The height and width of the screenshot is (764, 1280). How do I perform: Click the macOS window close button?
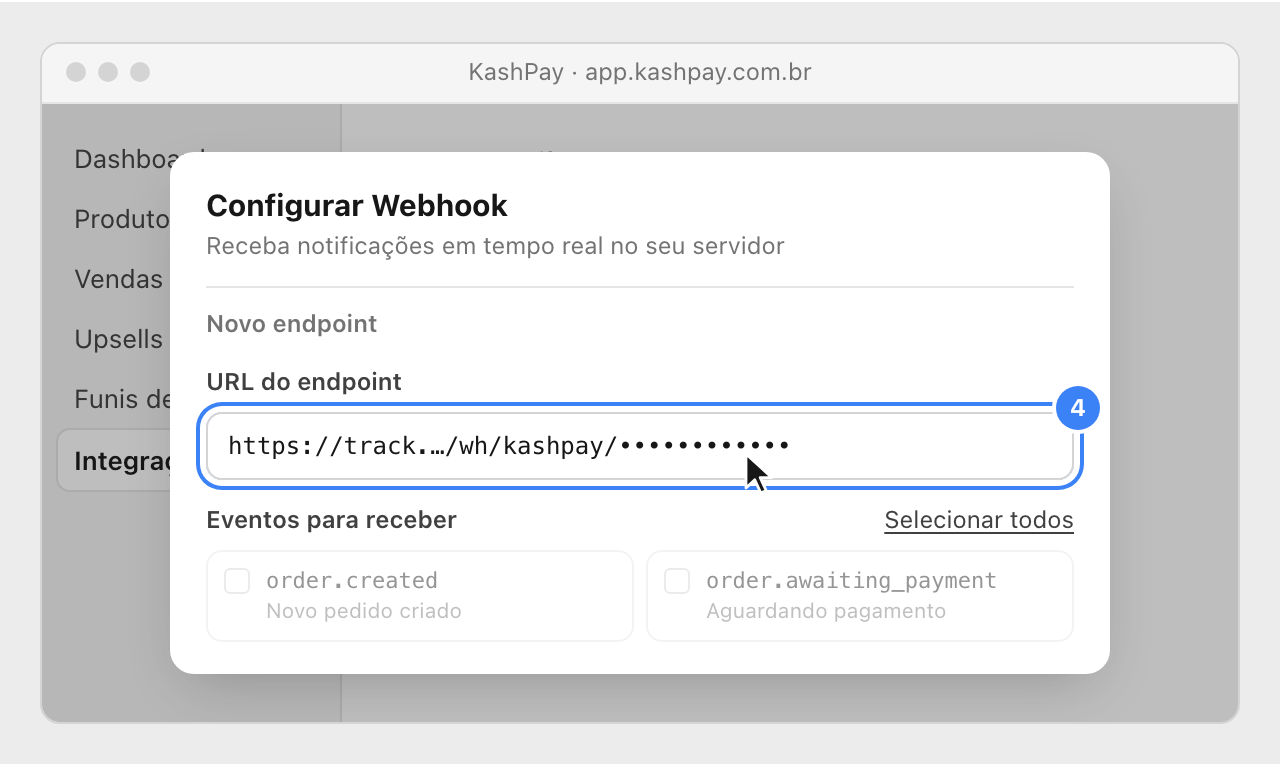tap(76, 72)
